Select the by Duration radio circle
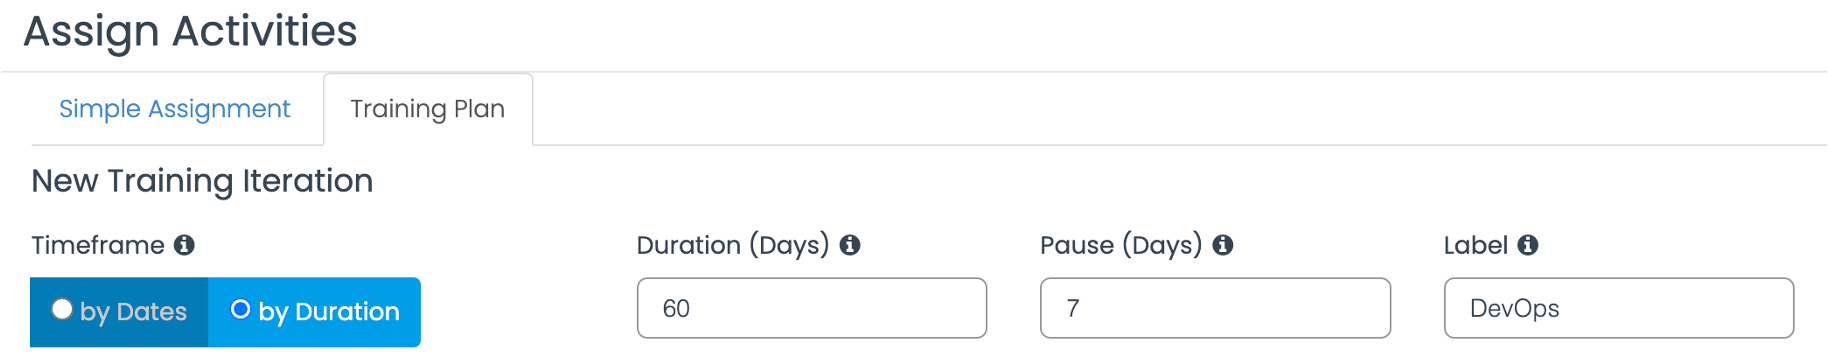1828x364 pixels. coord(240,309)
